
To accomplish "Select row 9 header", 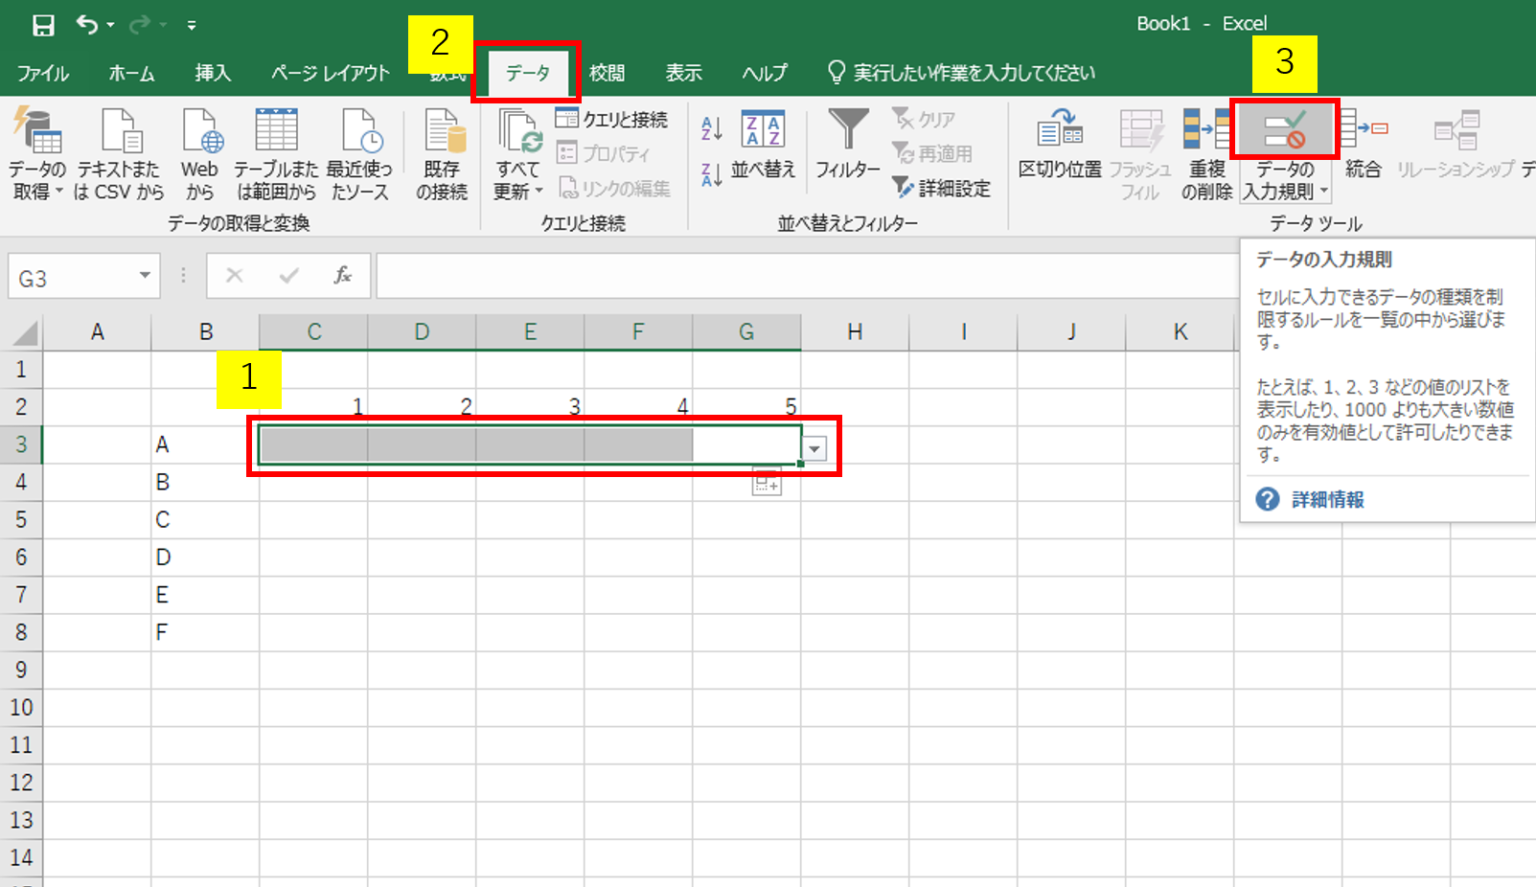I will point(21,670).
